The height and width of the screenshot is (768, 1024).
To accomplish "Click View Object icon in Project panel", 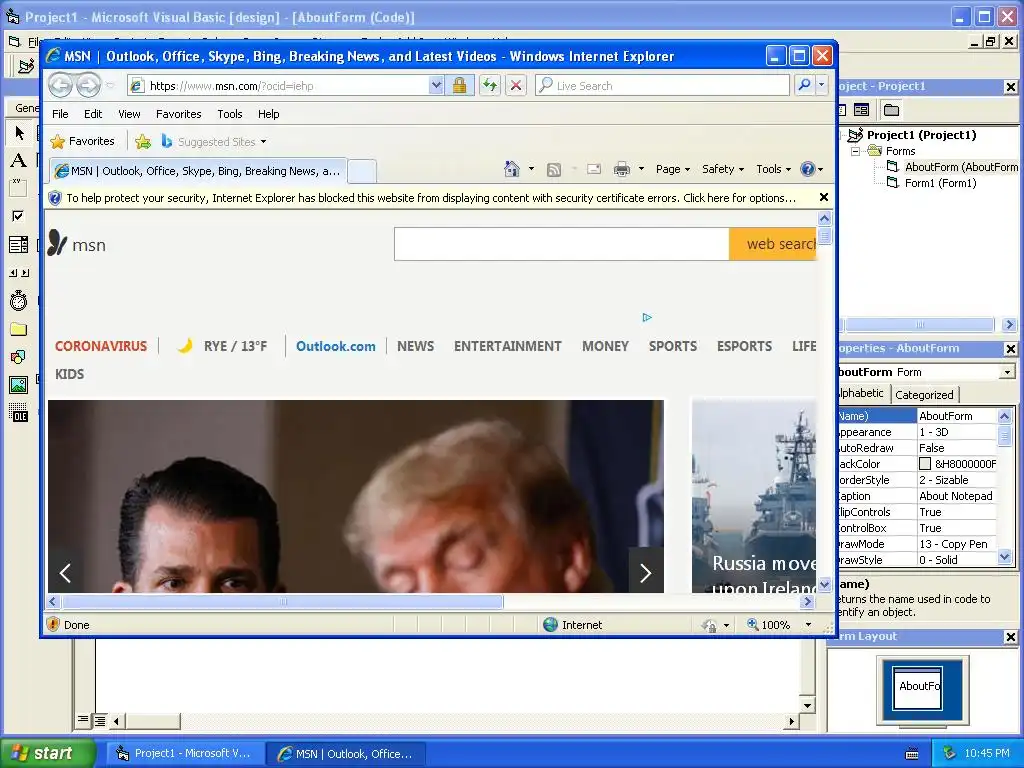I will [x=861, y=110].
